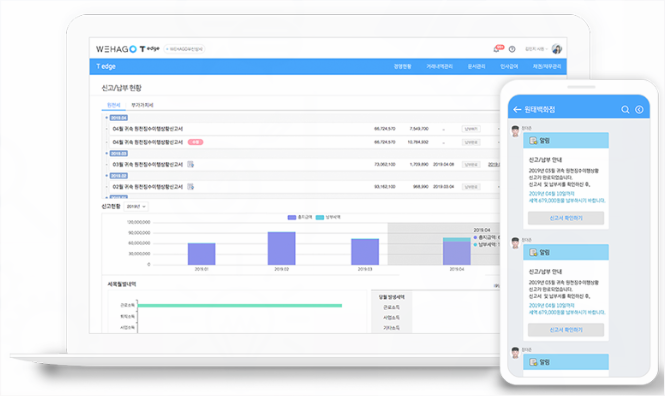Tap the third sender avatar in the phone chat
665x396 pixels.
click(x=515, y=352)
